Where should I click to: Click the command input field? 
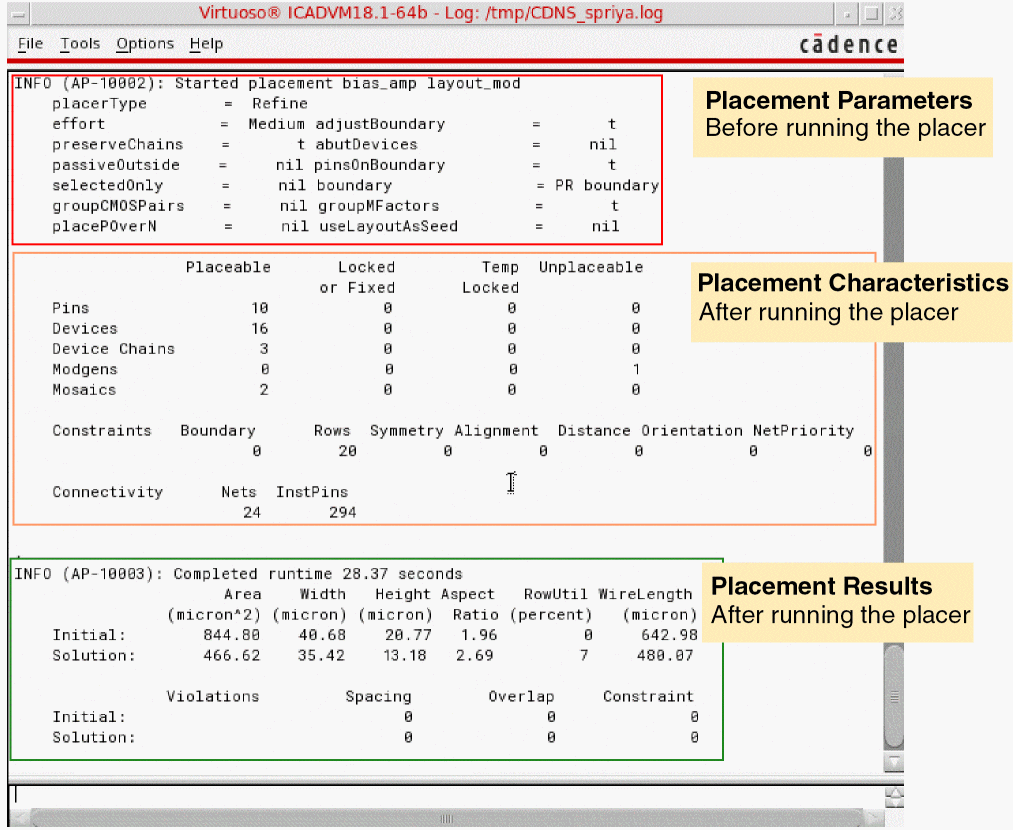446,795
